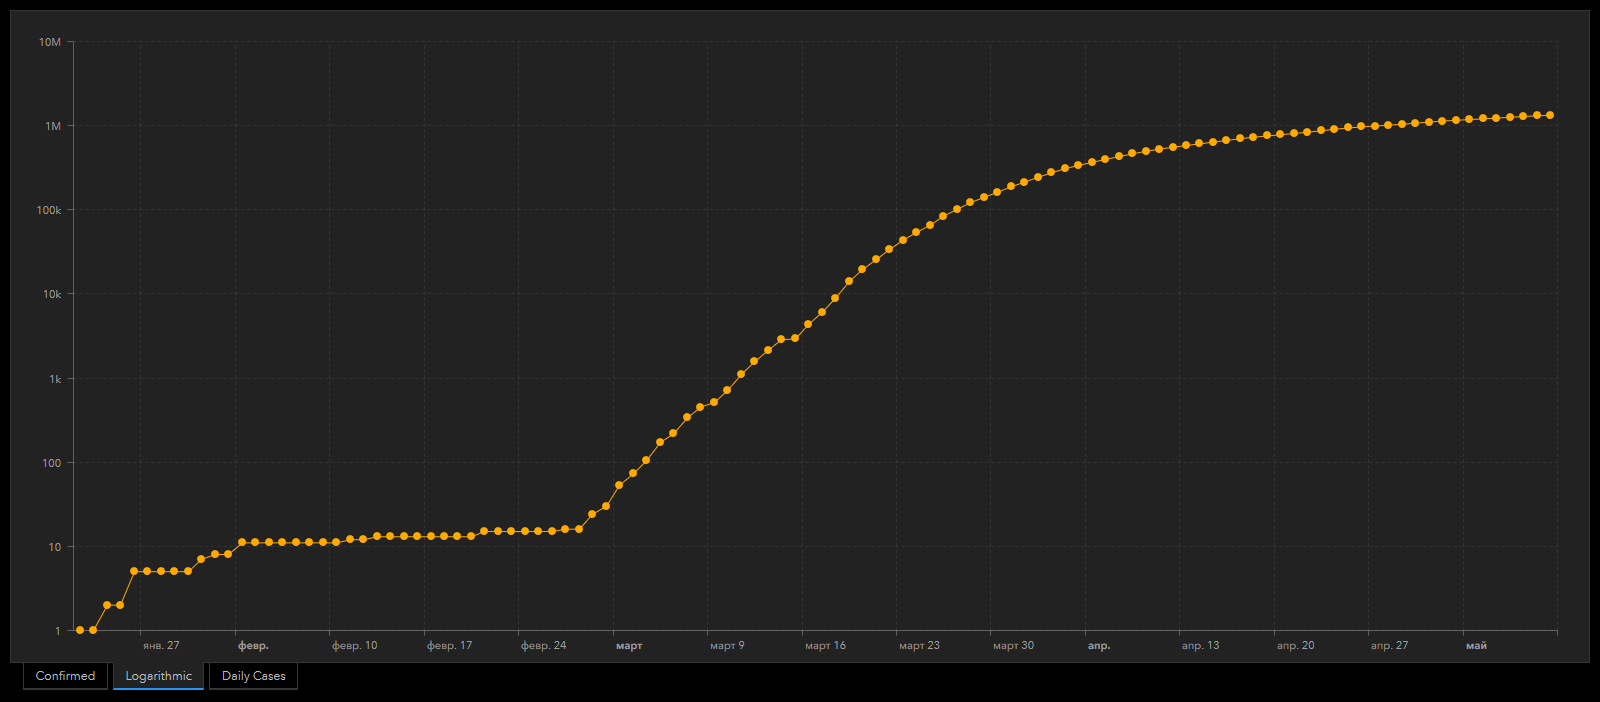The width and height of the screenshot is (1600, 702).
Task: Open the Daily Cases tab
Action: coord(253,676)
